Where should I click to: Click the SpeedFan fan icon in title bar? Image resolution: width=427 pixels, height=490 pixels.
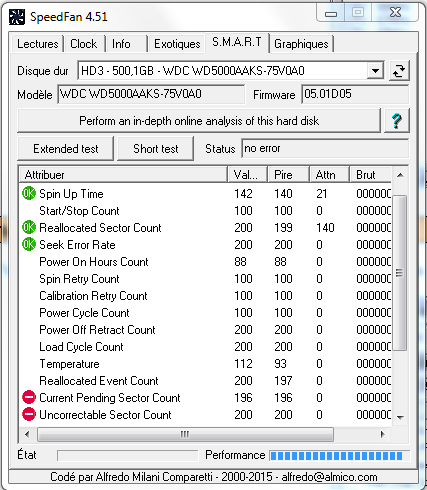[16, 17]
